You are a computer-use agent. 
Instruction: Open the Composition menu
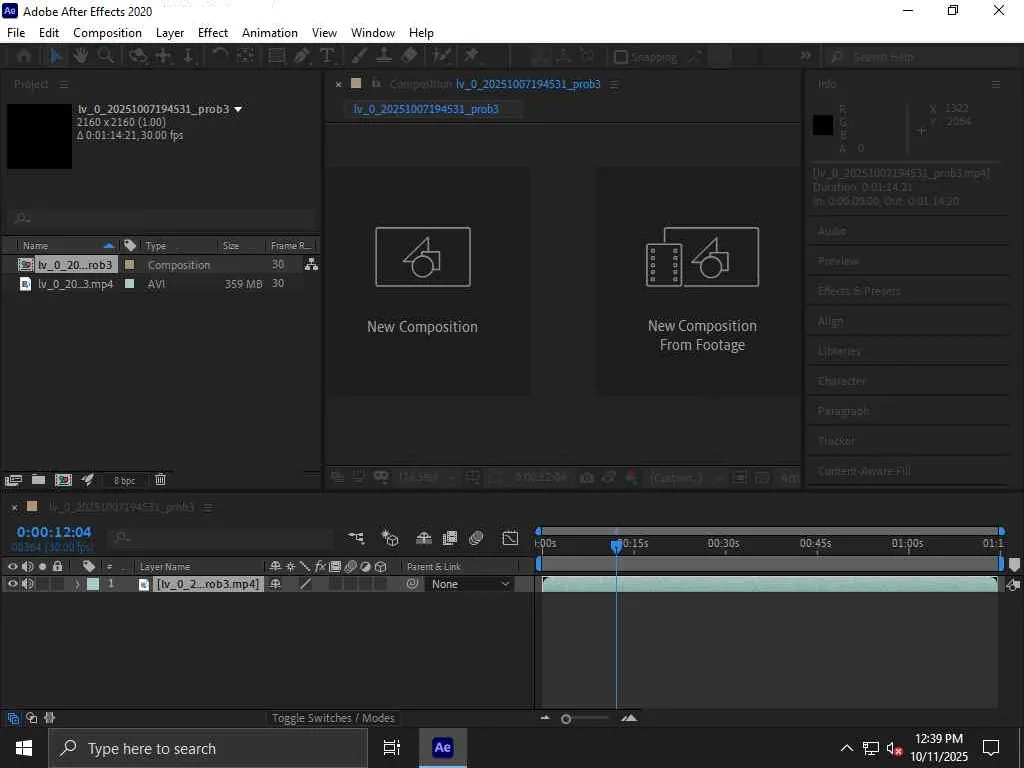pos(107,33)
